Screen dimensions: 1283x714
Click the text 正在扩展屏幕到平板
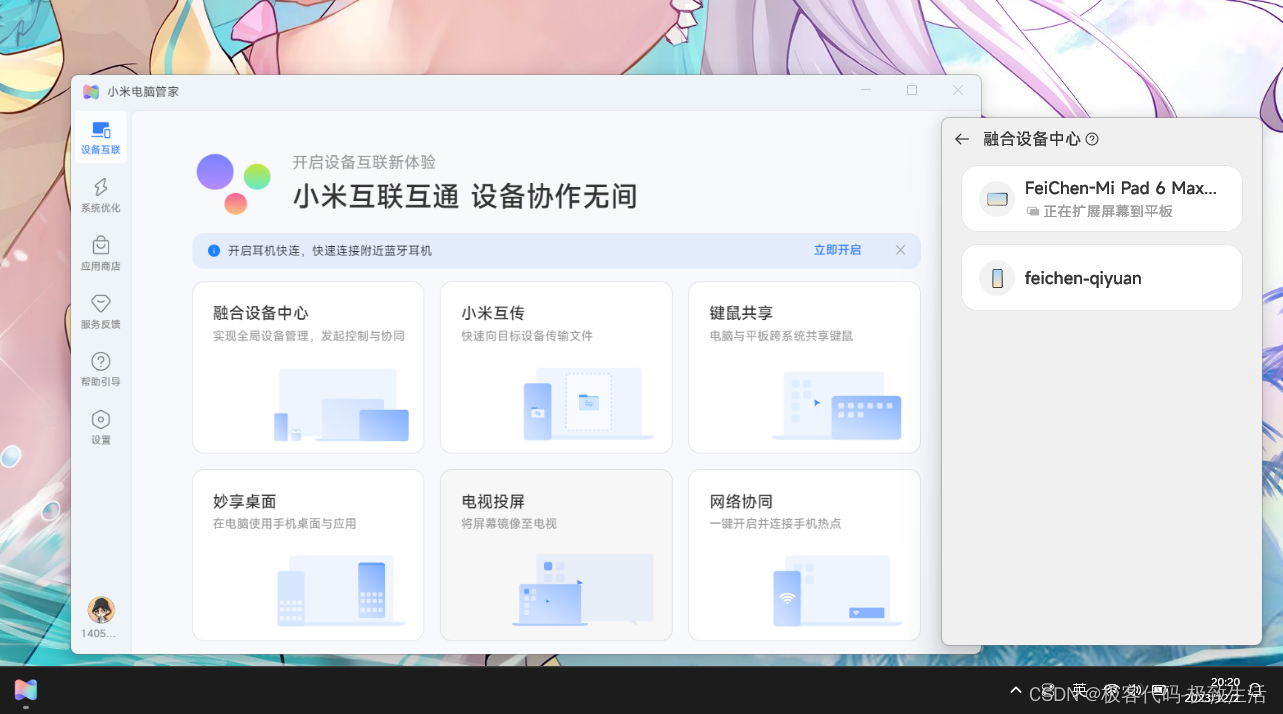(1108, 212)
